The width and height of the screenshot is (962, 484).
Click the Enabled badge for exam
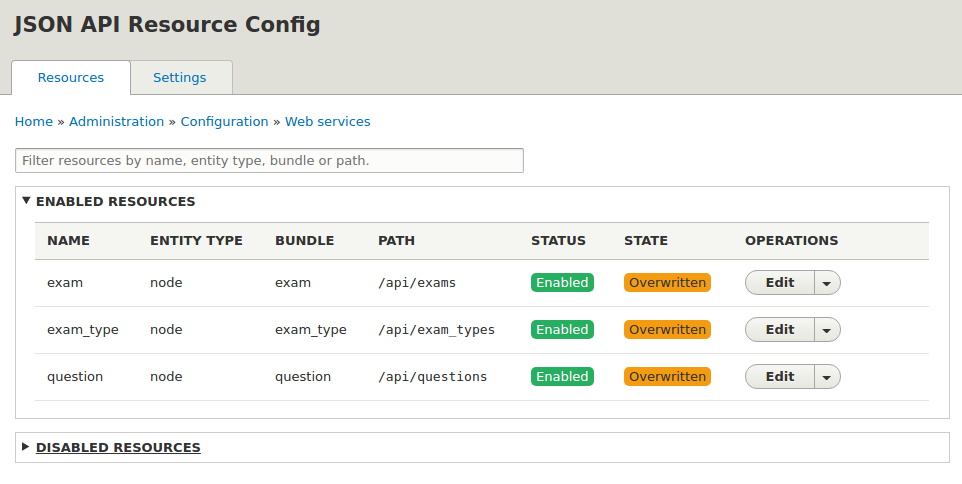(x=562, y=283)
